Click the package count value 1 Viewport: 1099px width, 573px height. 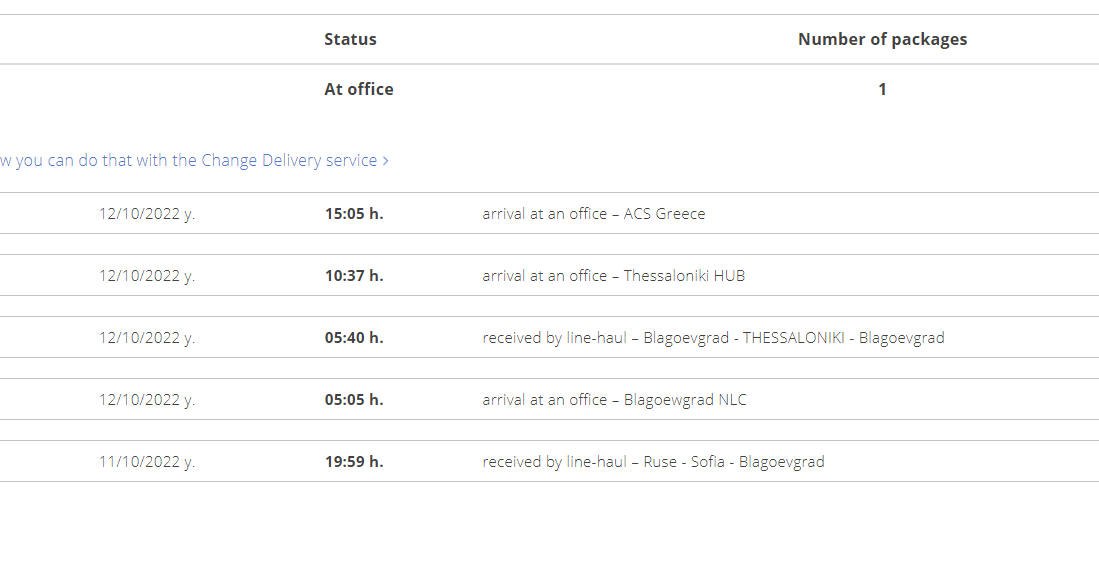tap(882, 89)
